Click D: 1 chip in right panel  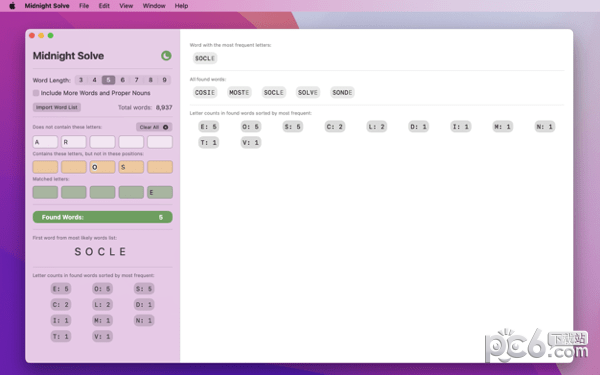coord(419,127)
